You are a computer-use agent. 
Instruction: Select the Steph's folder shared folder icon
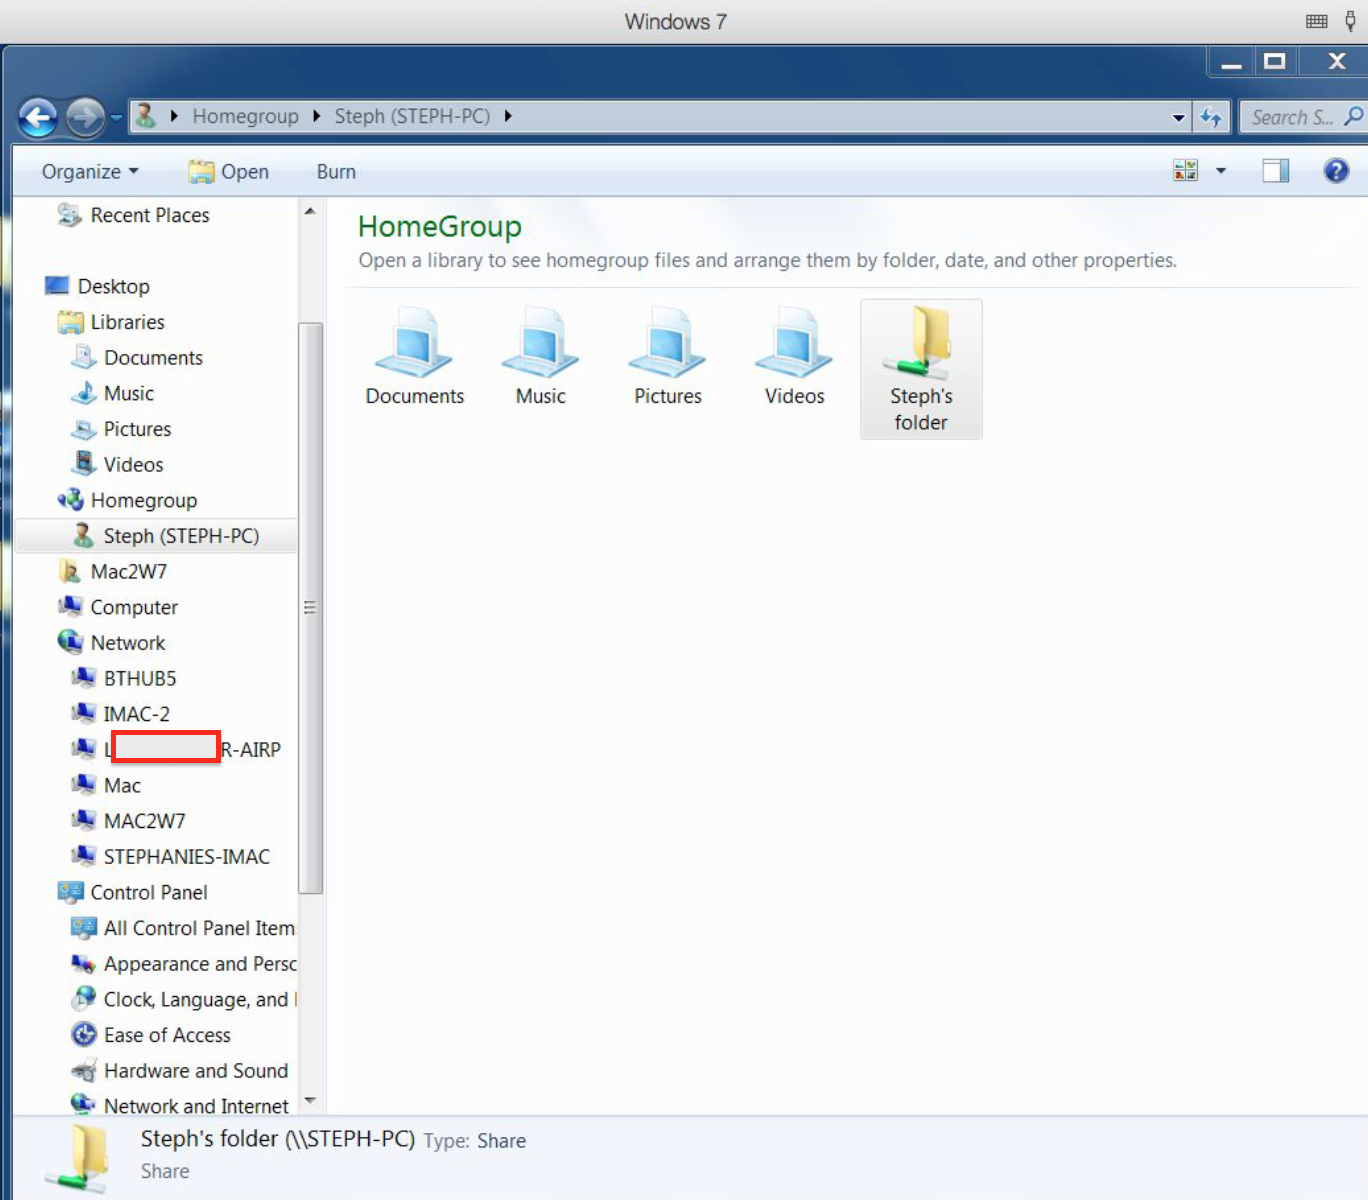point(921,369)
